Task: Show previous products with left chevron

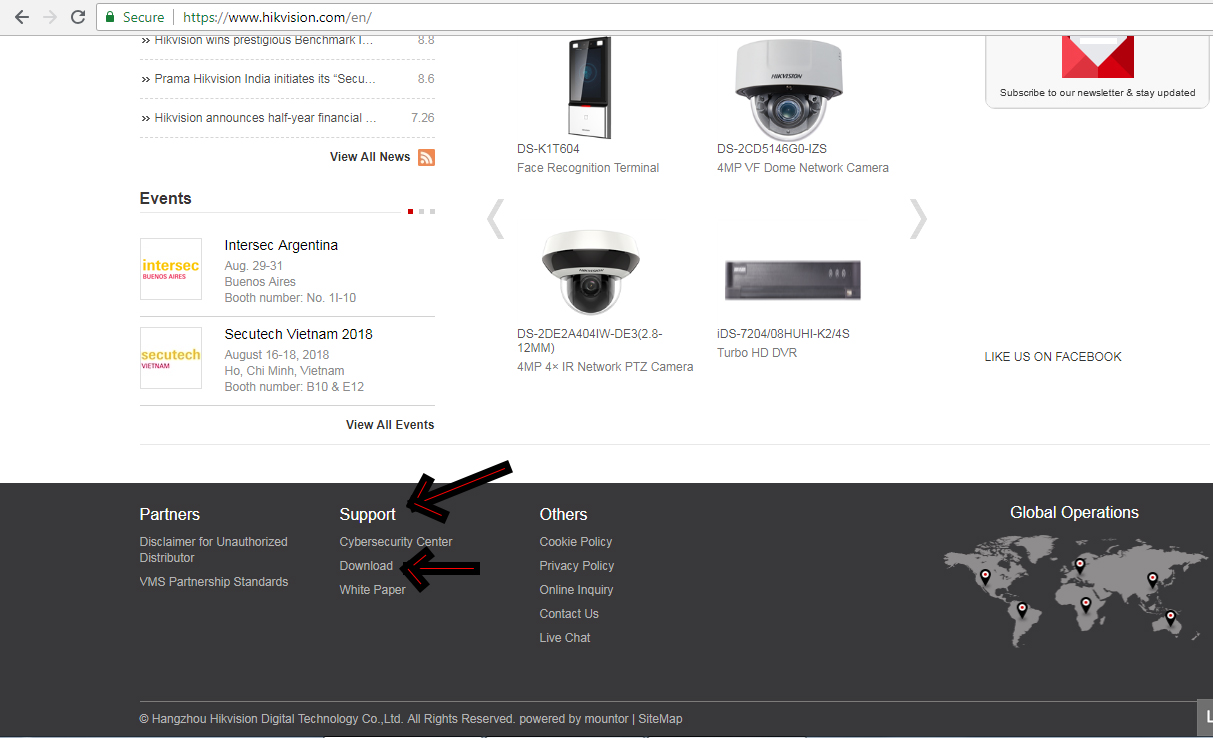Action: (495, 220)
